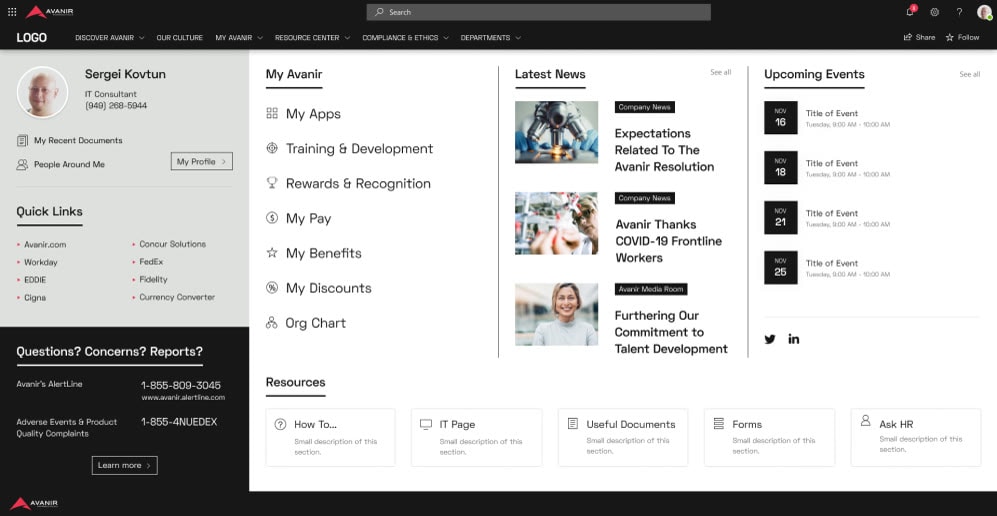Click phone number 1-855-809-3045
Viewport: 997px width, 516px height.
(x=181, y=385)
